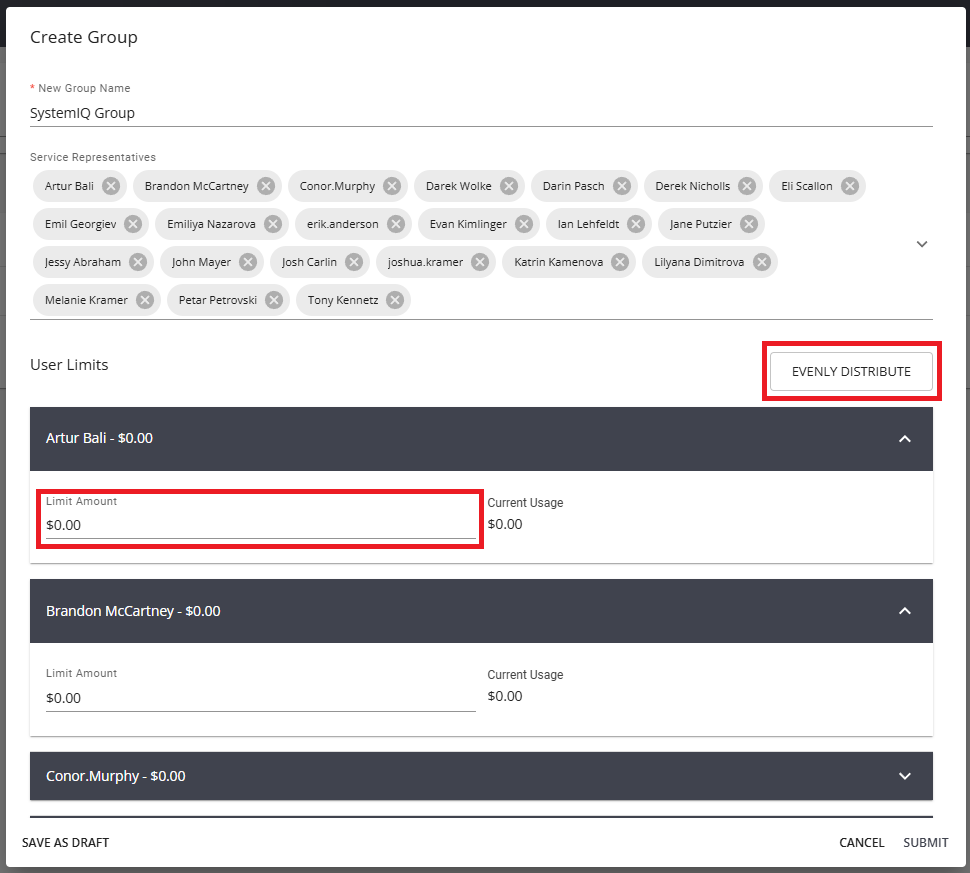This screenshot has height=873, width=970.
Task: Remove Eli Scallon chip with X icon
Action: [850, 186]
